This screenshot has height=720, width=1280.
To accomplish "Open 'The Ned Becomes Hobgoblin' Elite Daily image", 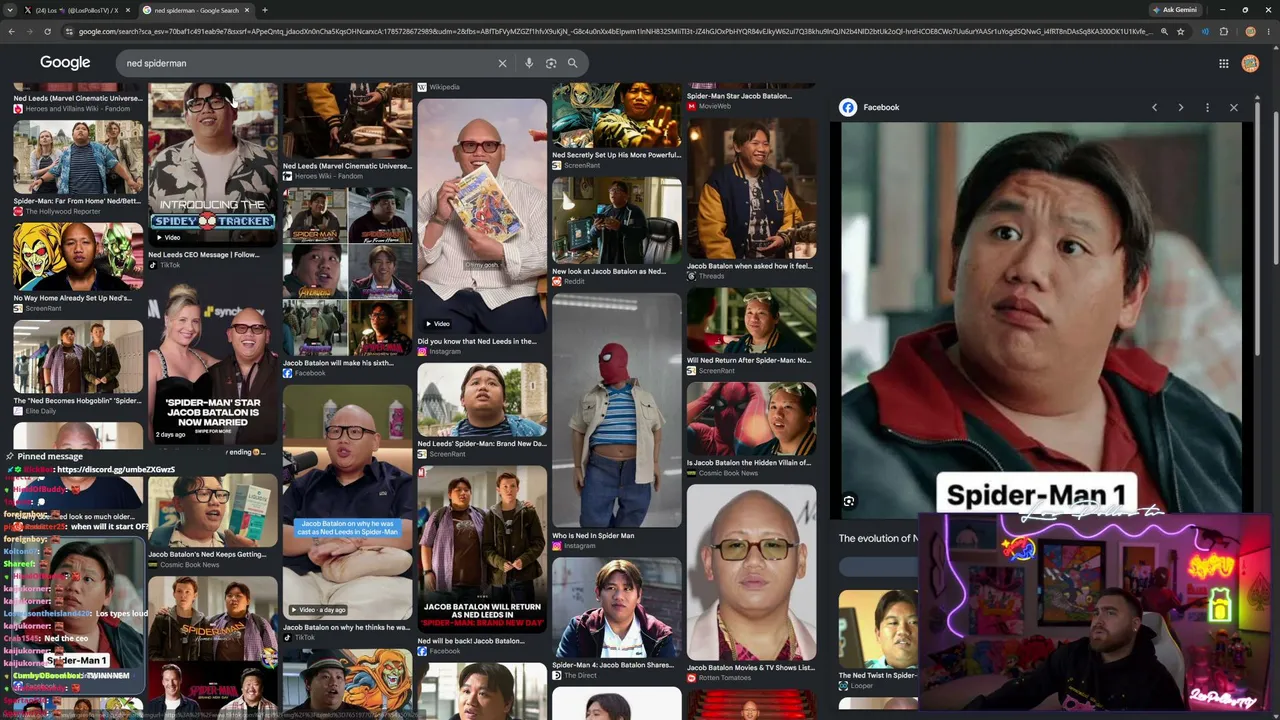I will [78, 357].
